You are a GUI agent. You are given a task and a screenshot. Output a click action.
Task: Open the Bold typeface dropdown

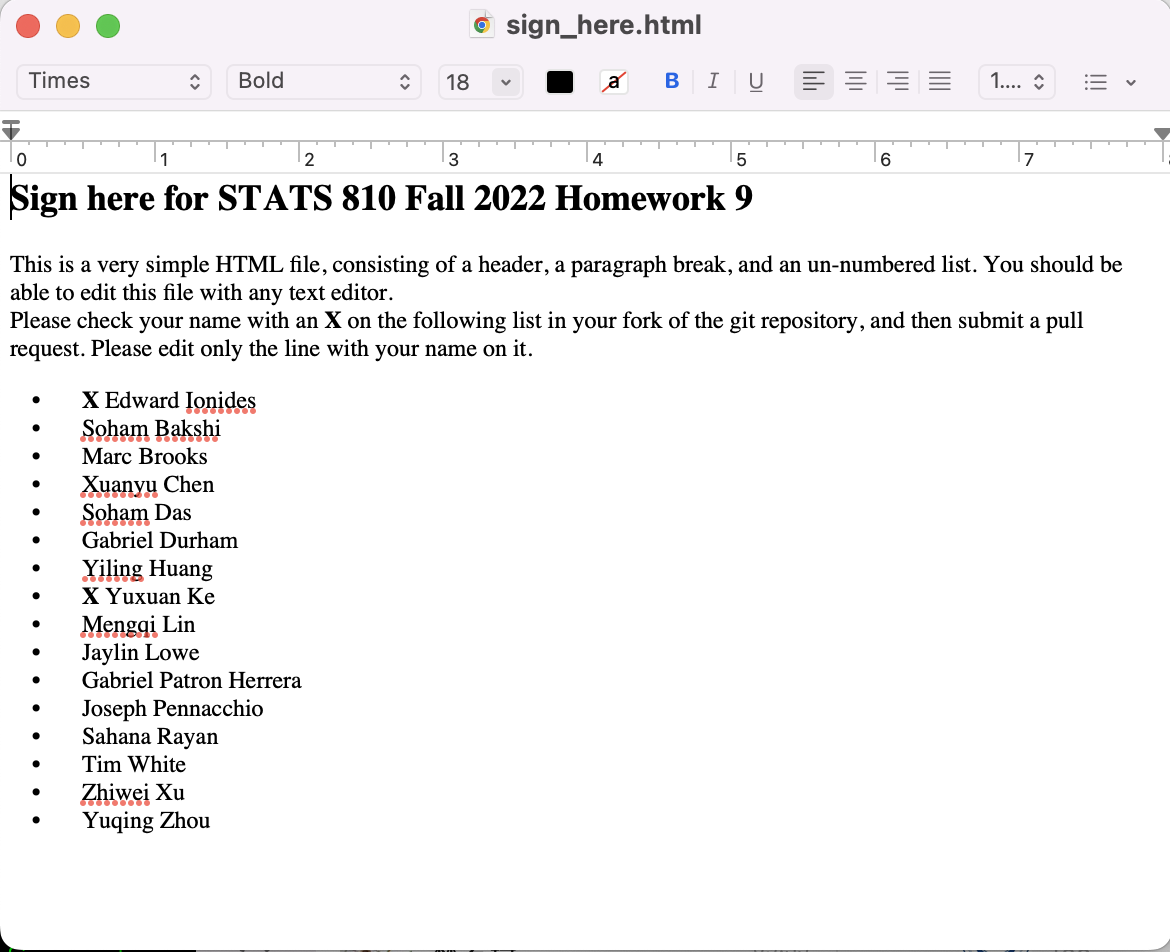pyautogui.click(x=324, y=81)
